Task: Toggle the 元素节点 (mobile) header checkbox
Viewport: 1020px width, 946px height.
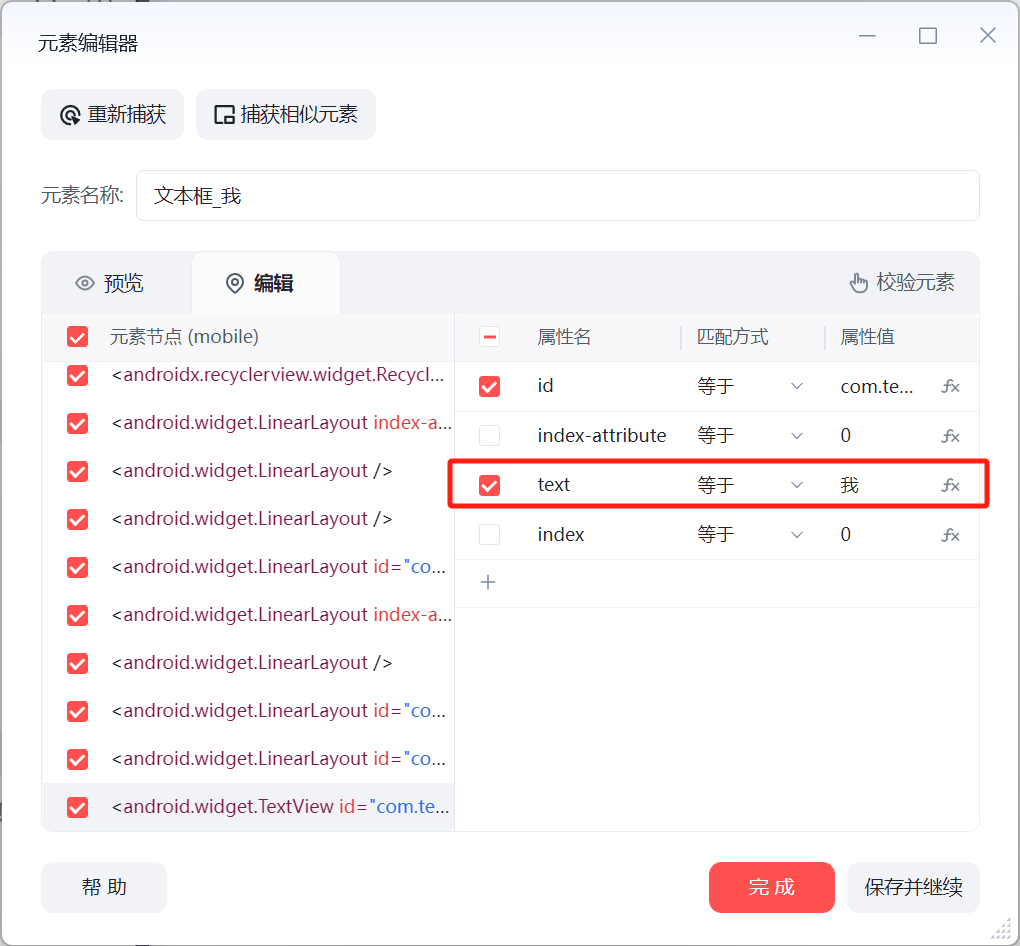Action: coord(77,337)
